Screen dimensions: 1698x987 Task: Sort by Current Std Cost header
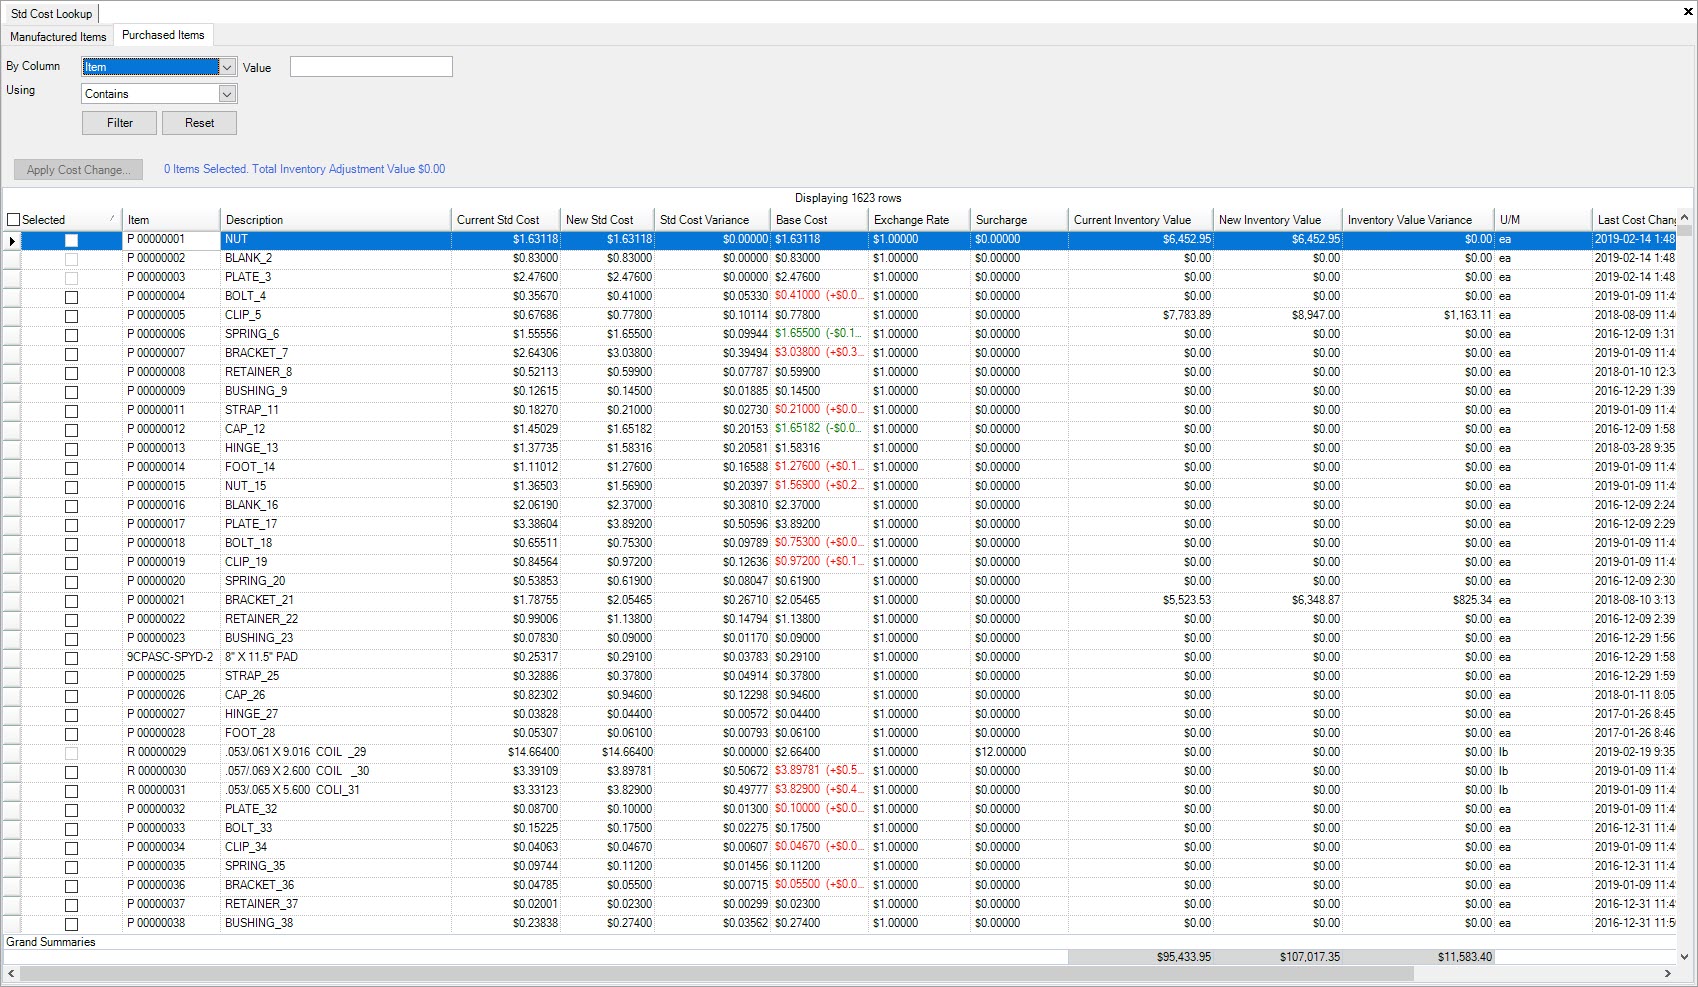(x=507, y=220)
